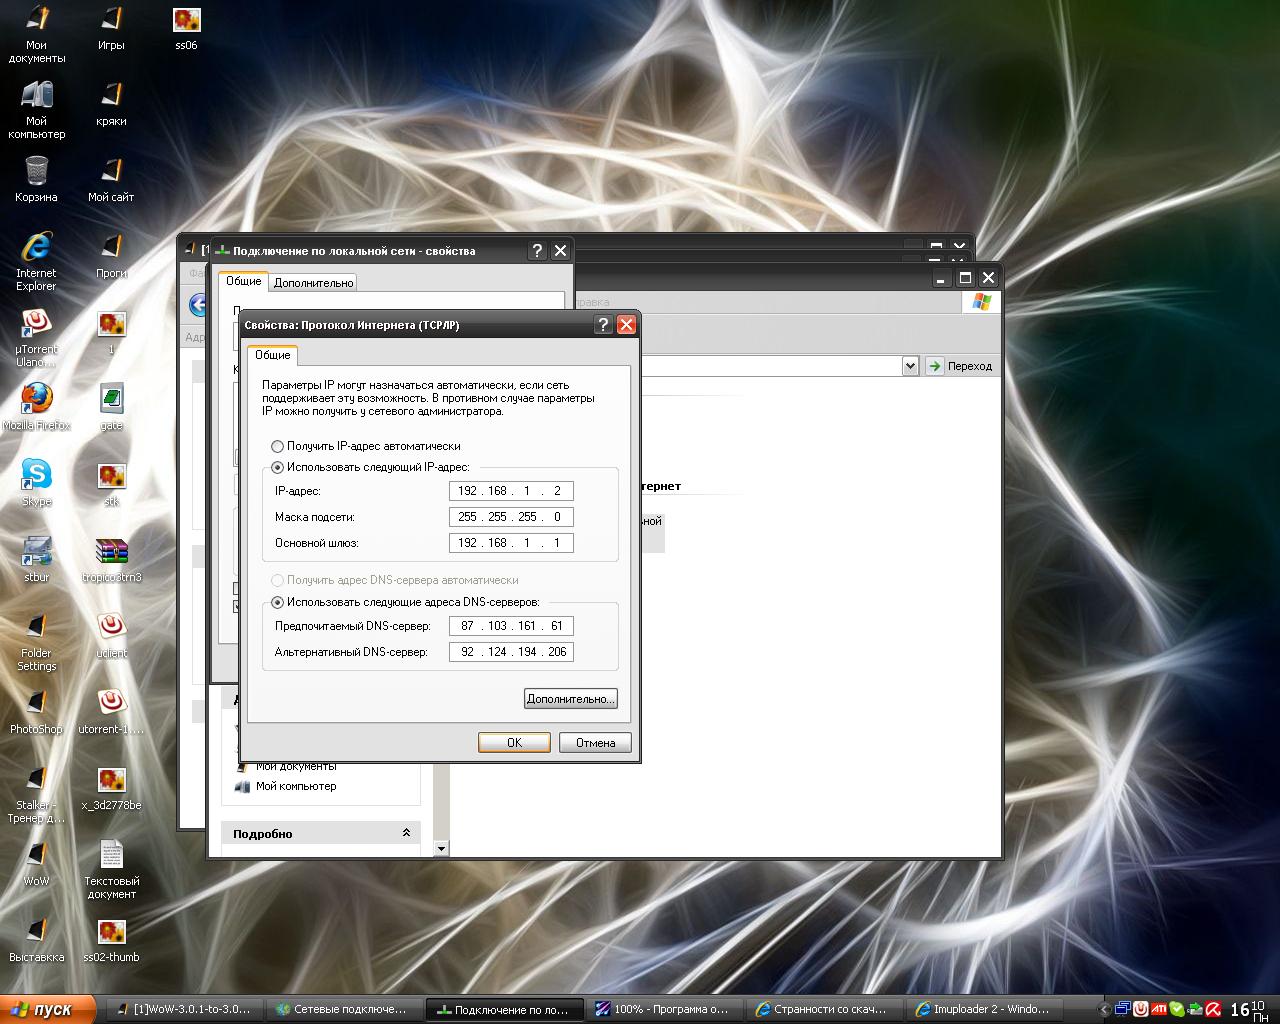The width and height of the screenshot is (1280, 1024).
Task: Open the Корзина recycle bin icon
Action: (x=36, y=172)
